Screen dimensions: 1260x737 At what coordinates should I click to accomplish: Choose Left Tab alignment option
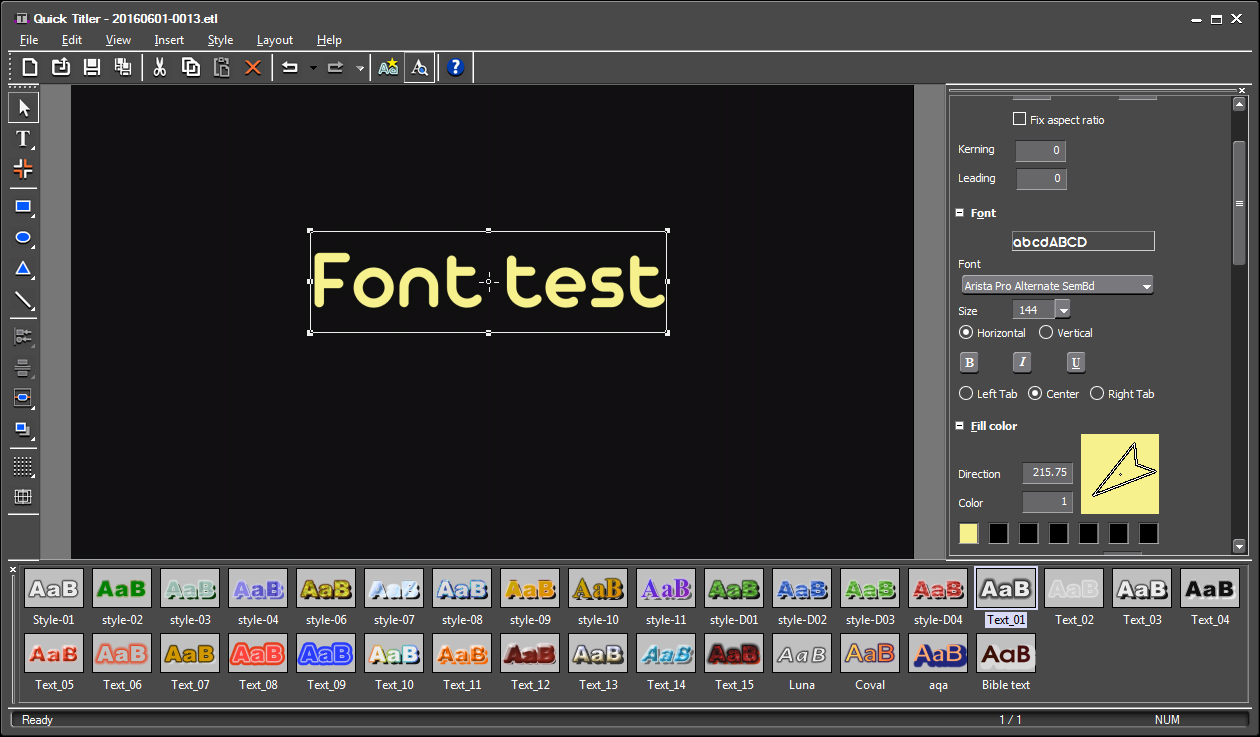click(x=966, y=394)
